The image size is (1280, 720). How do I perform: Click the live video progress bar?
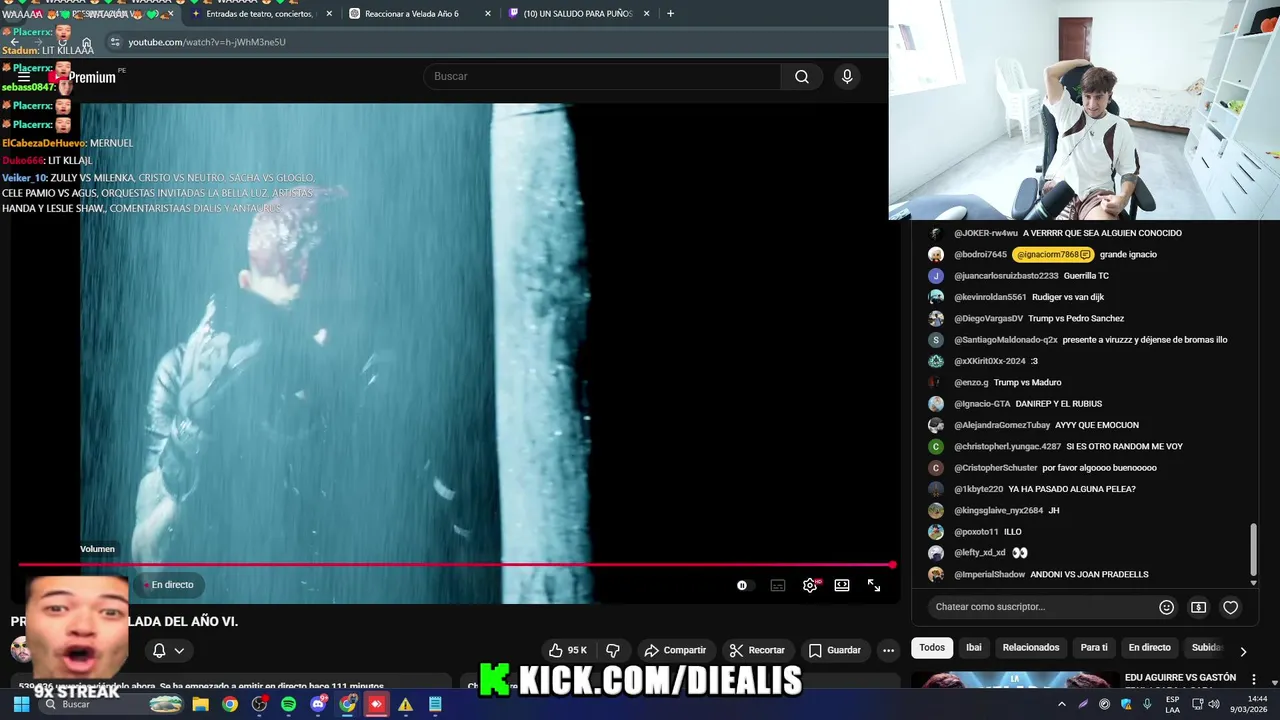(x=455, y=565)
